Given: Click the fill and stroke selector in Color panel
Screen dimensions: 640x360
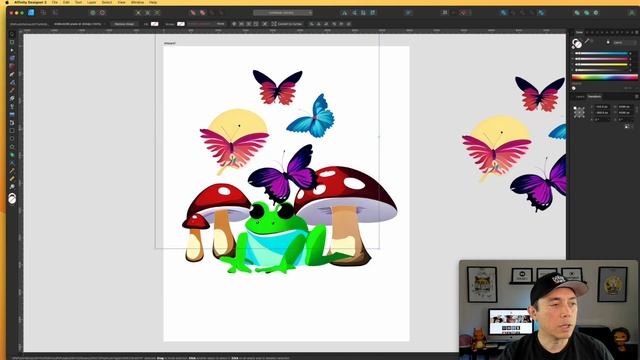Looking at the screenshot, I should click(x=577, y=43).
